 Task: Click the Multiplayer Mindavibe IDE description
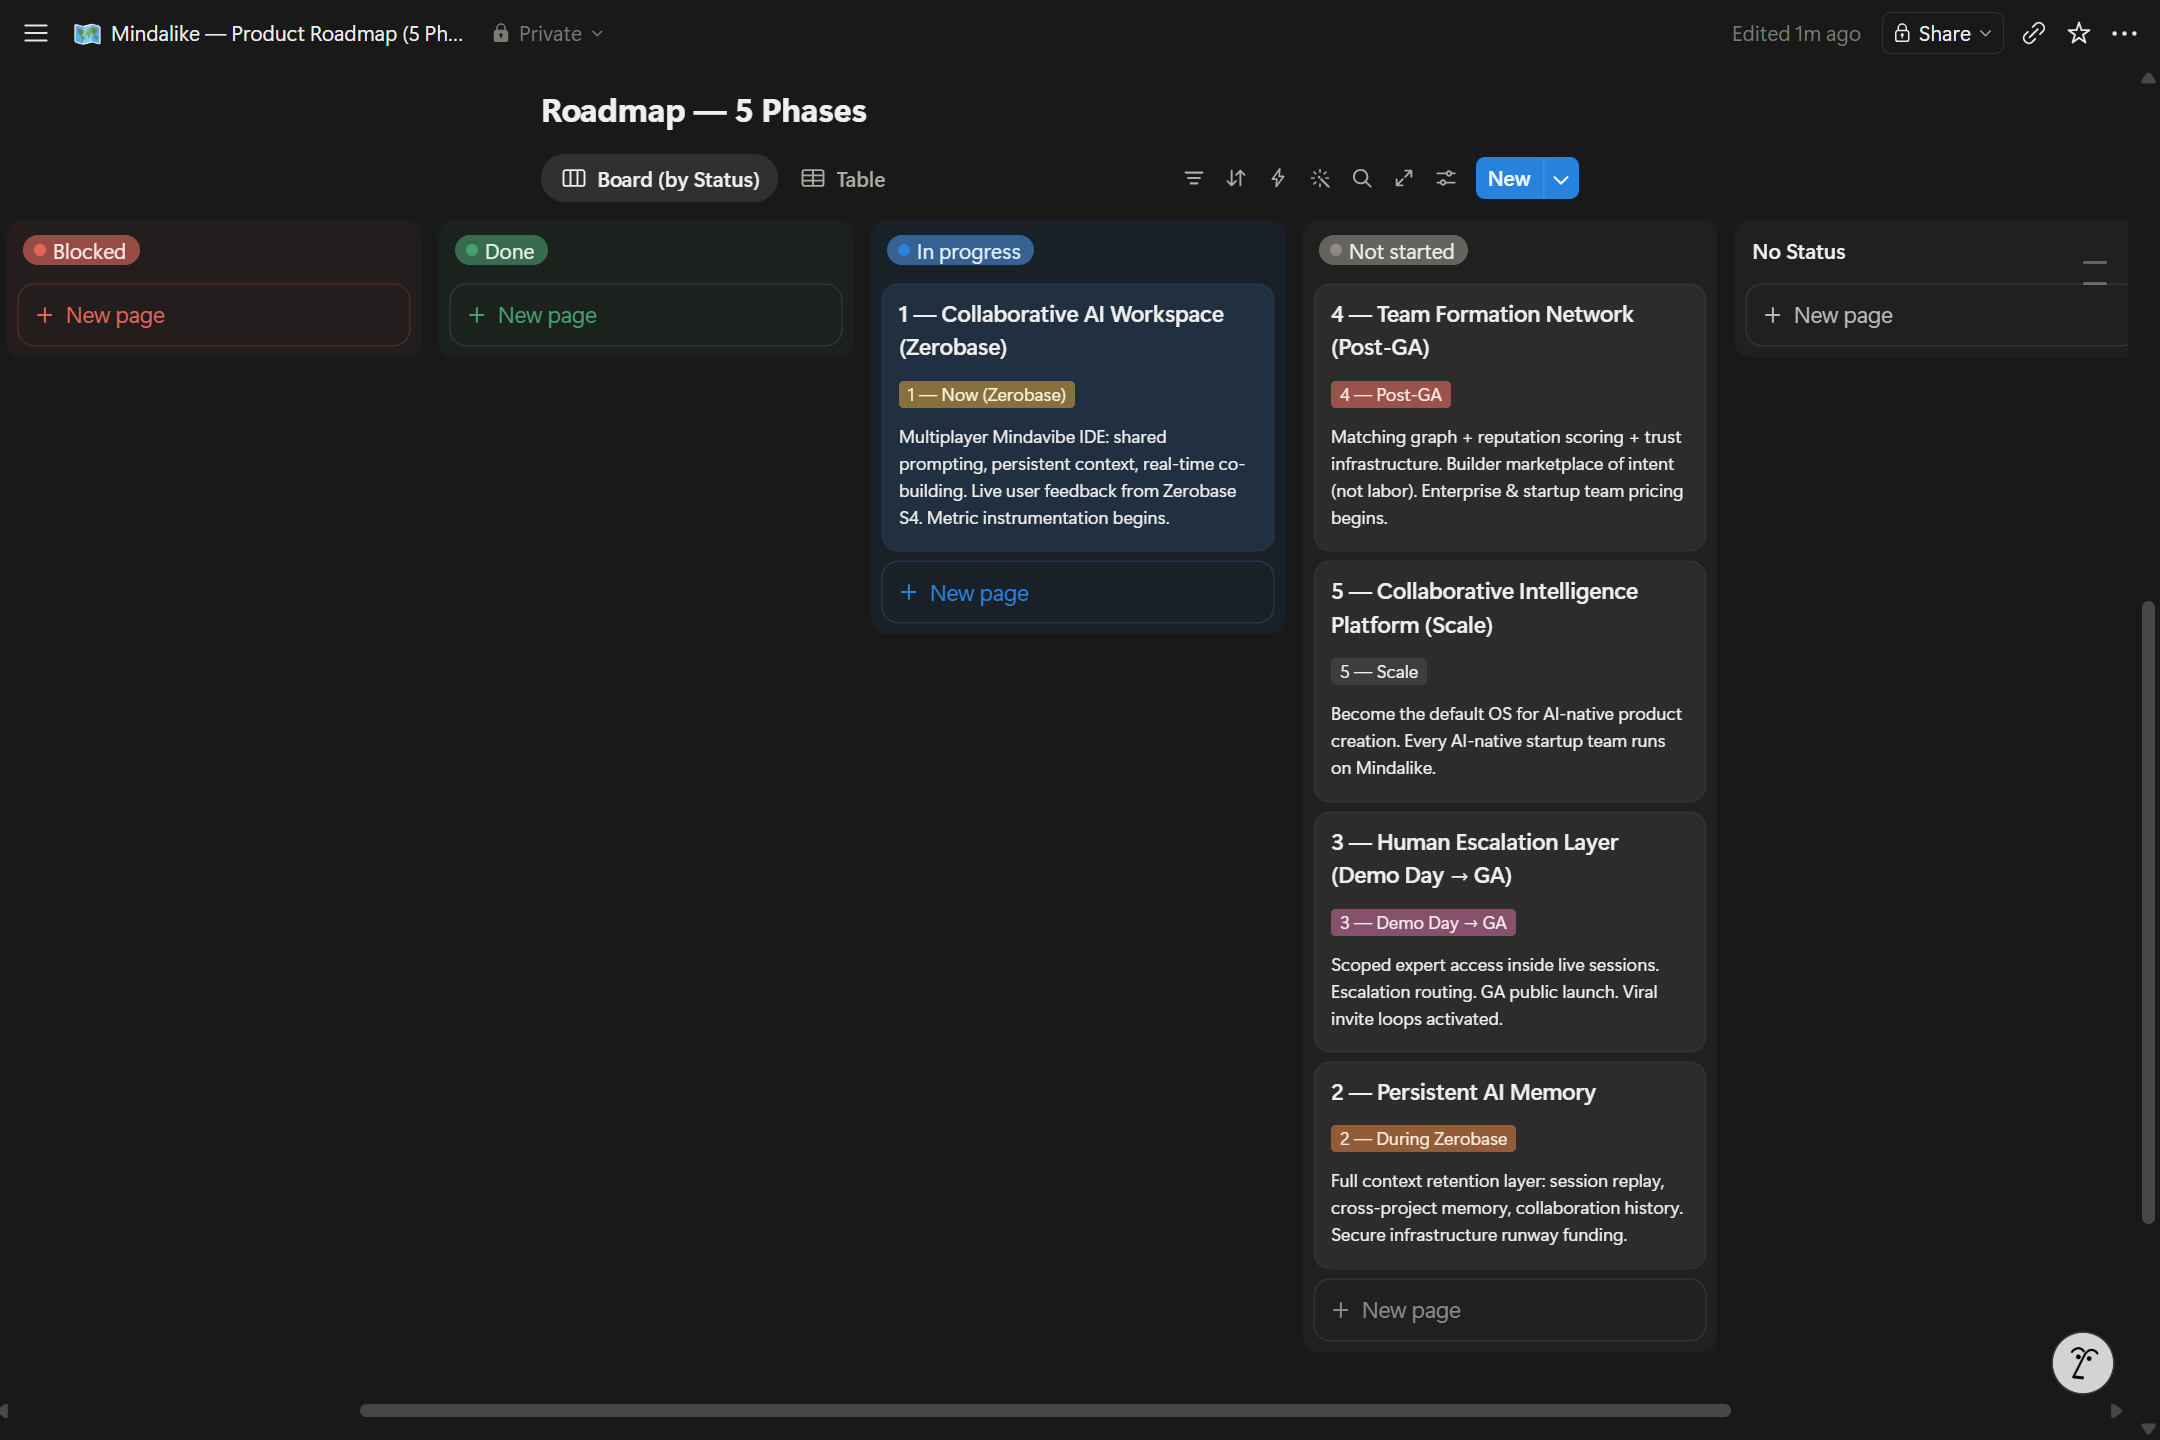[1072, 477]
